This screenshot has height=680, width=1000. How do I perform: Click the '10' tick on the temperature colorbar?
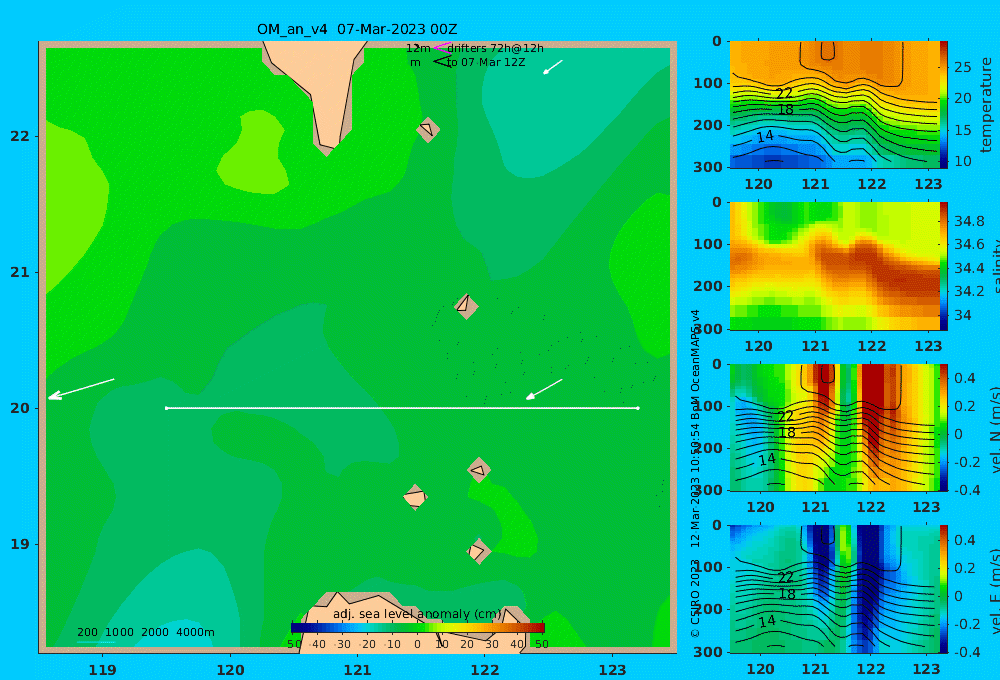click(963, 161)
